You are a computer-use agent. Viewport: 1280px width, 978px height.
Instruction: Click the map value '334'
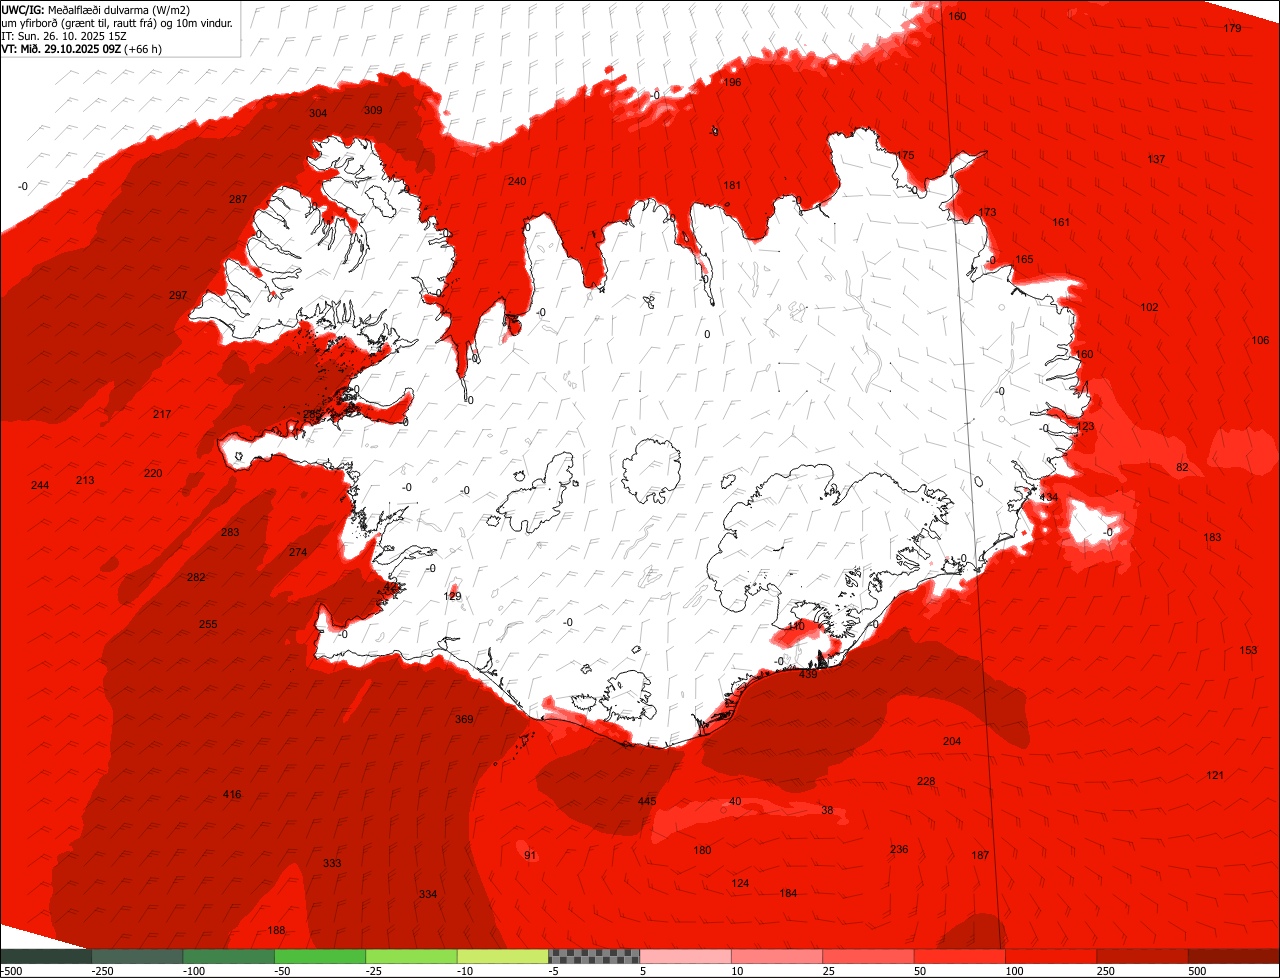point(428,894)
